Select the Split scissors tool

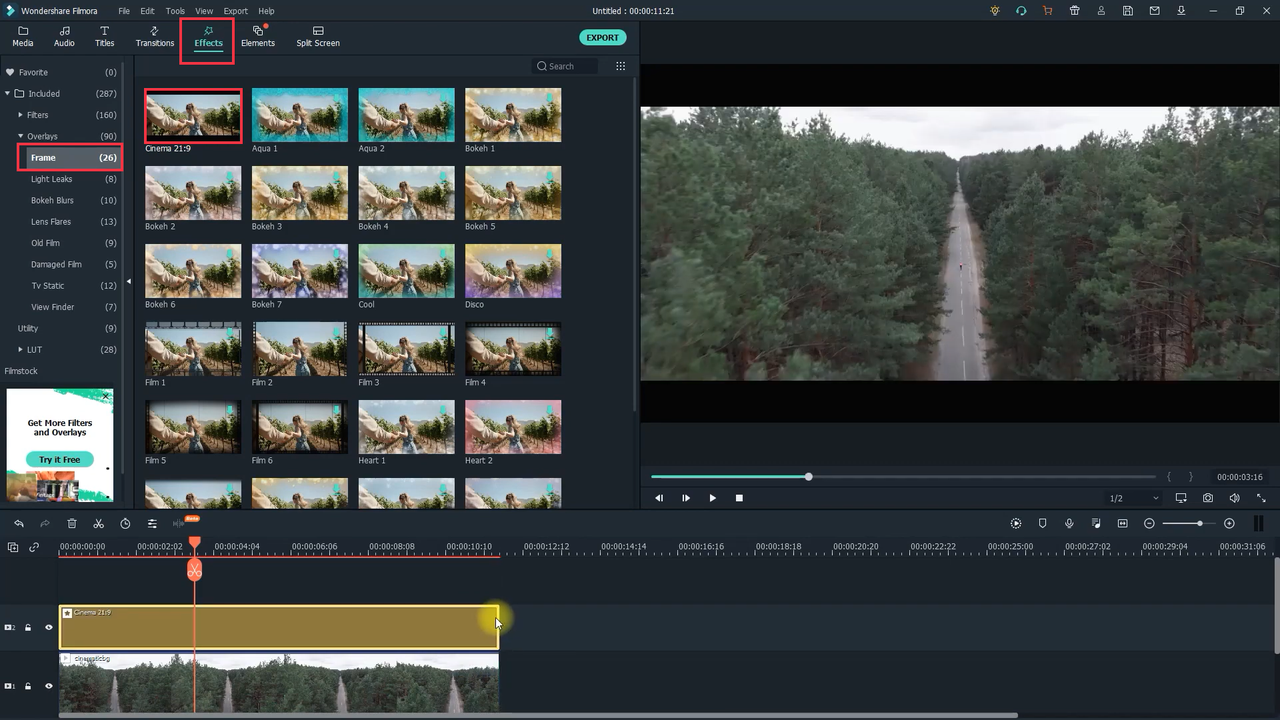tap(98, 523)
